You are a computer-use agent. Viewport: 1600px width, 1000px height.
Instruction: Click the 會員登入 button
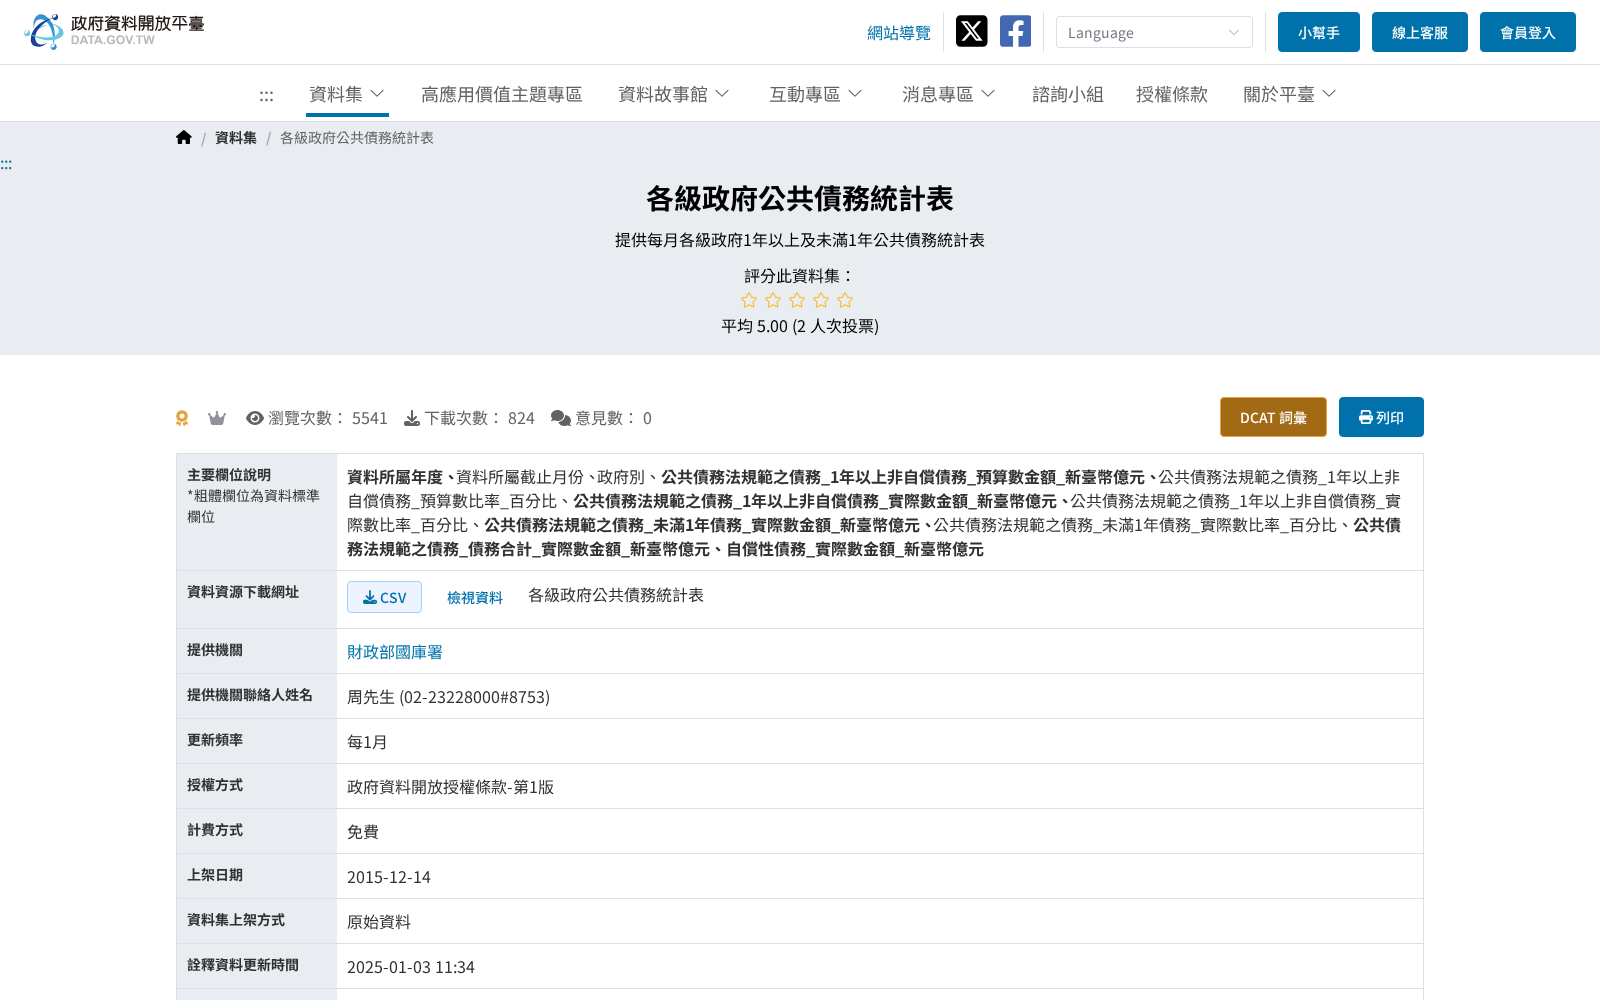point(1528,32)
